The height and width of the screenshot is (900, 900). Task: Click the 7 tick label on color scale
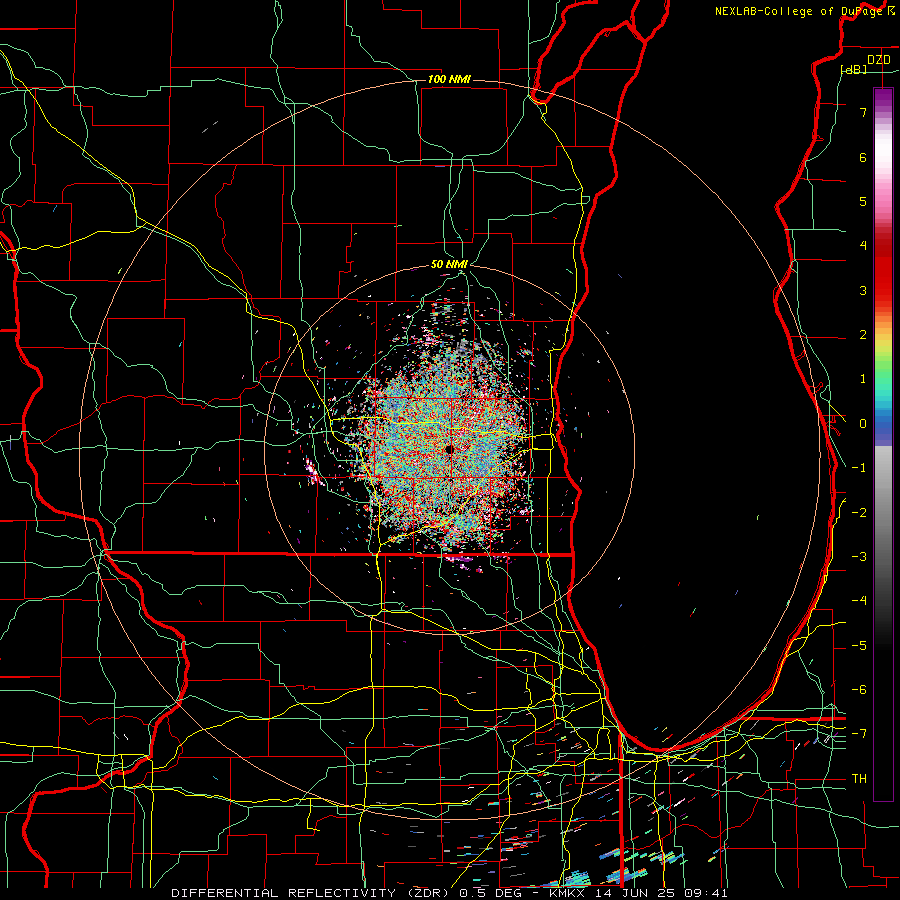click(863, 112)
